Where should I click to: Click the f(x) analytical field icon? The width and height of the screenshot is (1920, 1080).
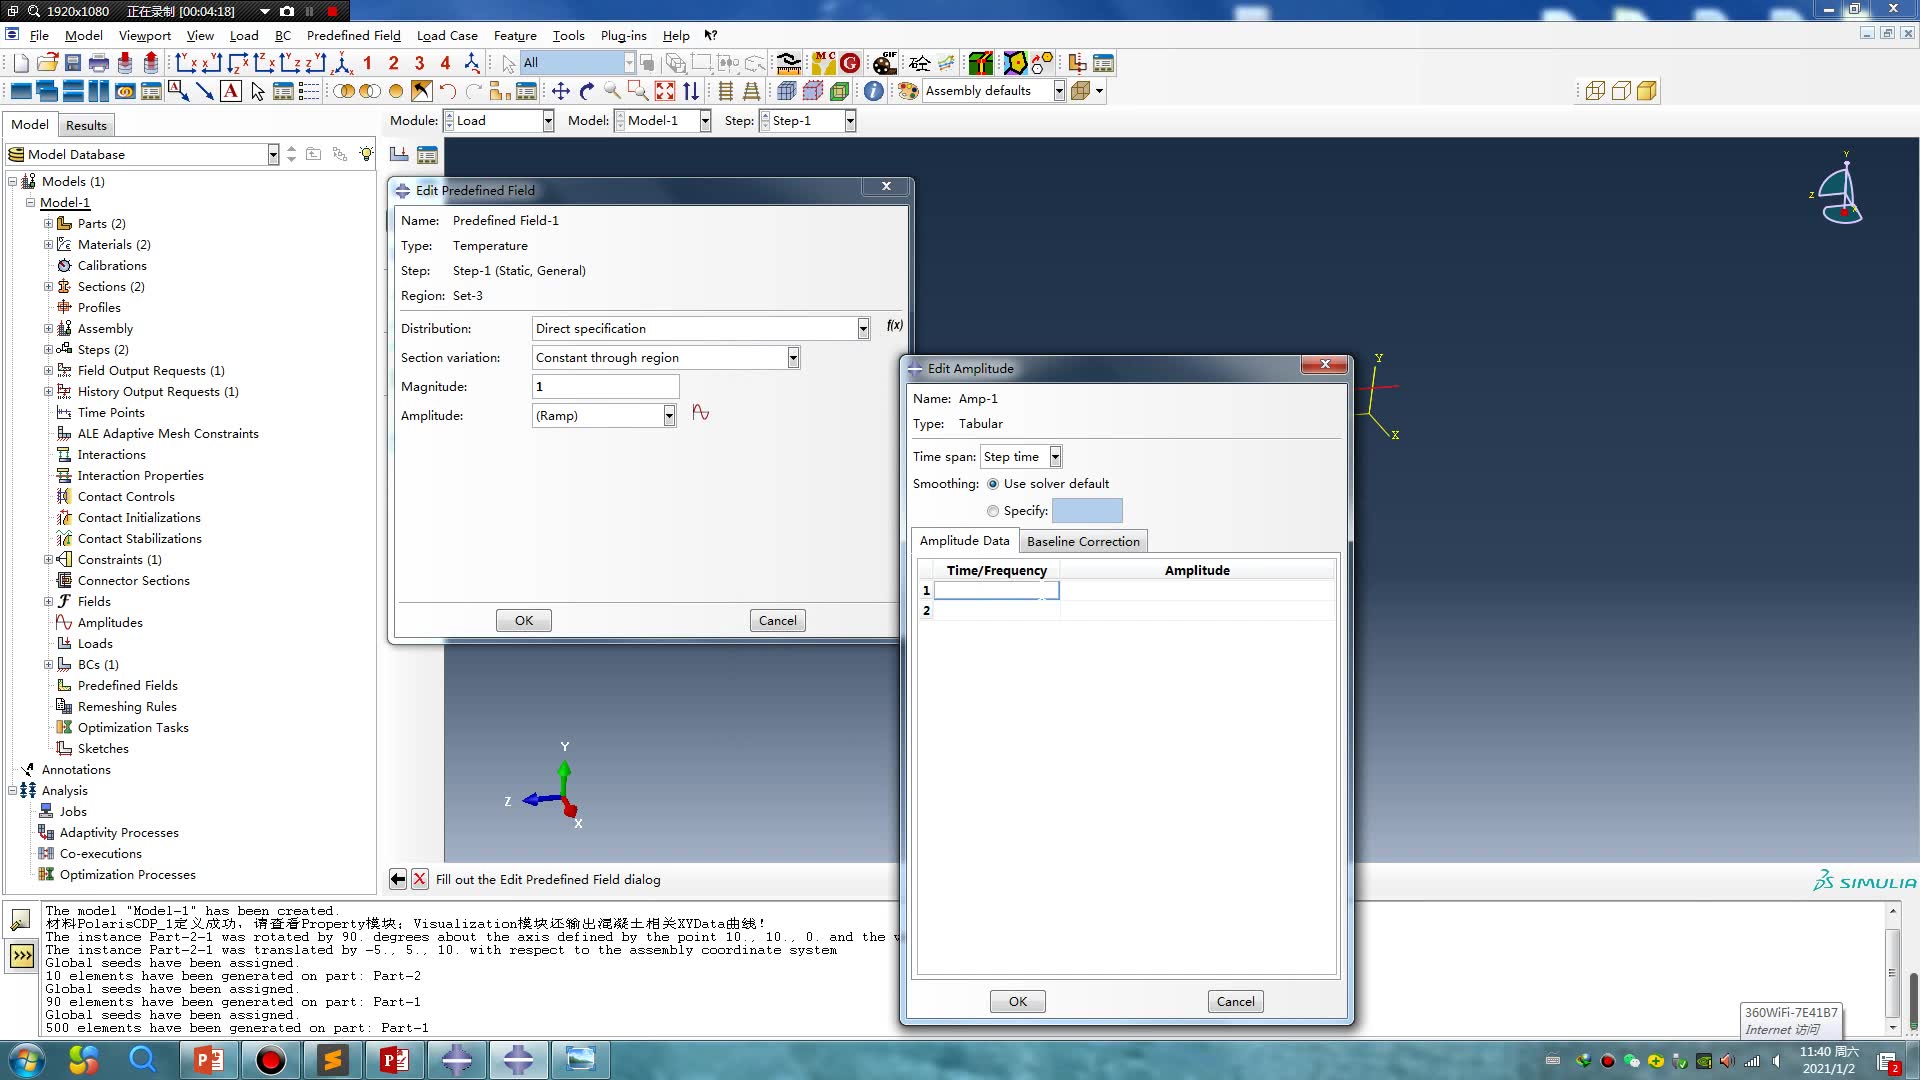(894, 325)
